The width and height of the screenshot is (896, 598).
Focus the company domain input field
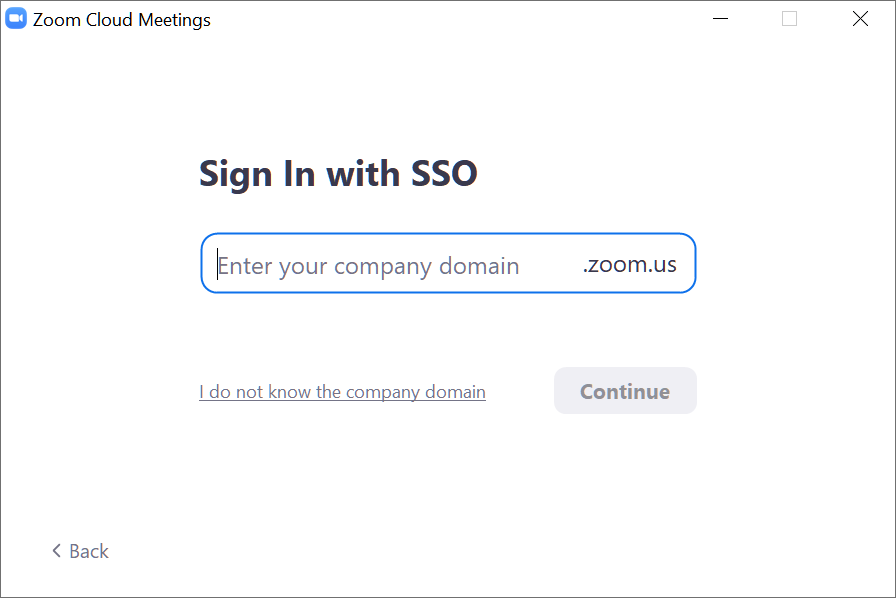(400, 264)
